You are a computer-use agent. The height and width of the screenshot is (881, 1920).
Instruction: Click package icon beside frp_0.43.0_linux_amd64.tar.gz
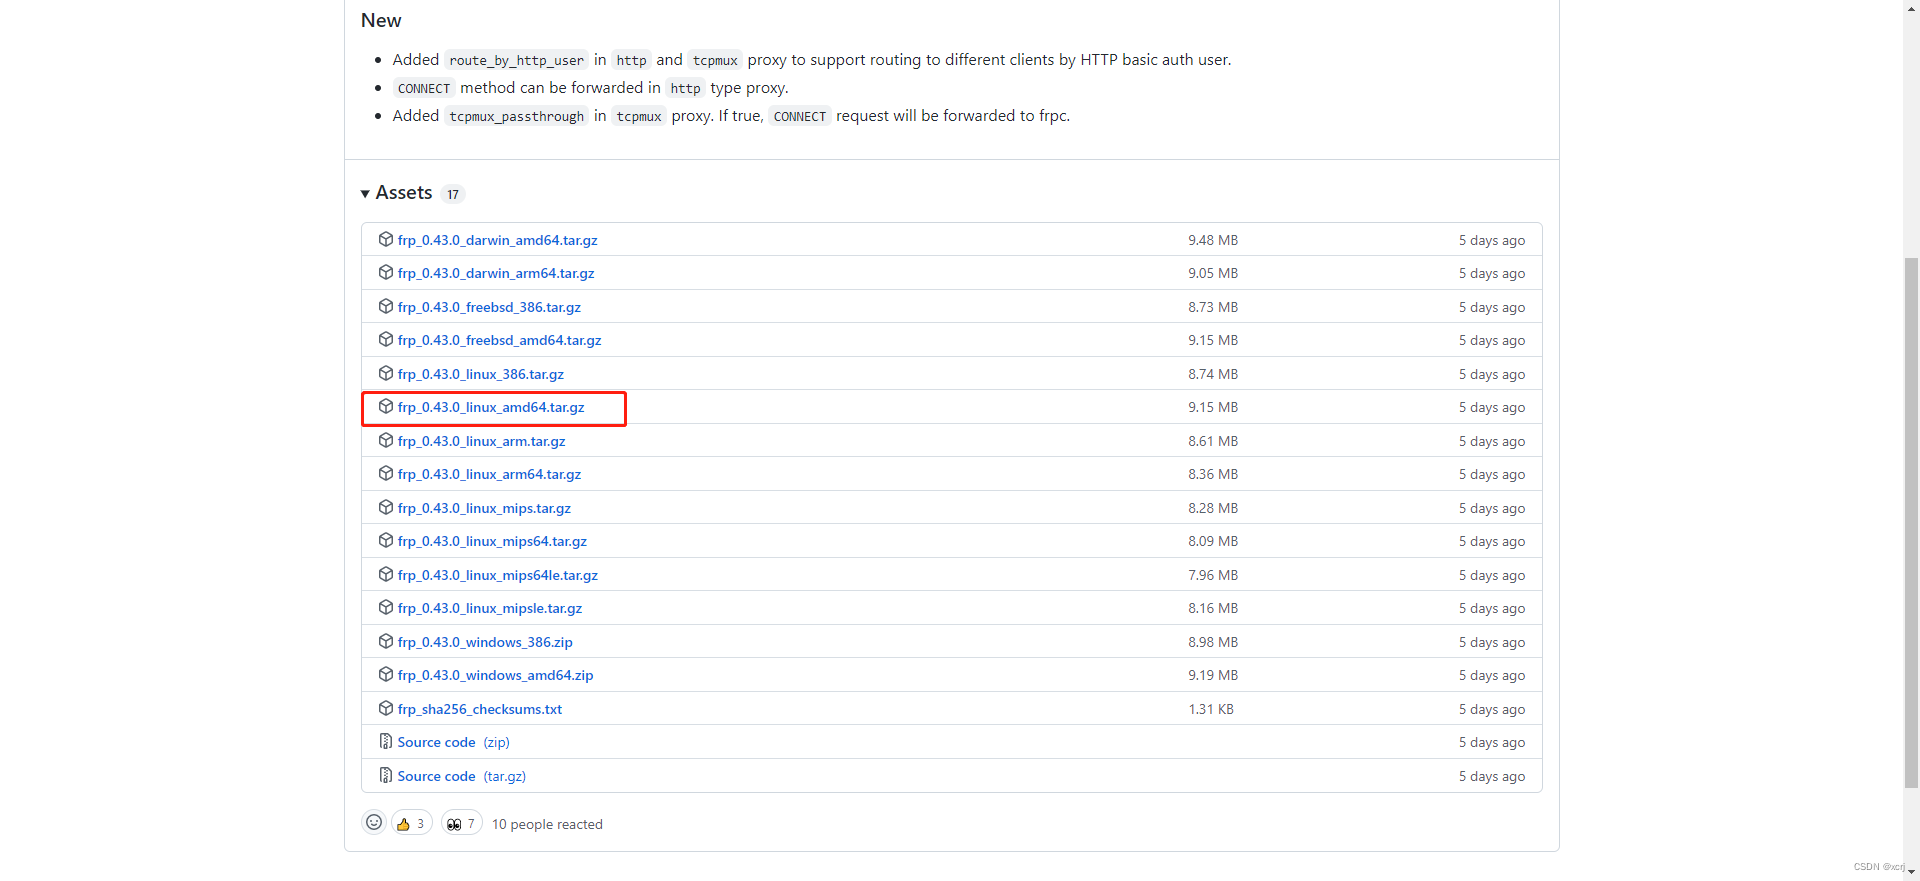click(x=386, y=406)
